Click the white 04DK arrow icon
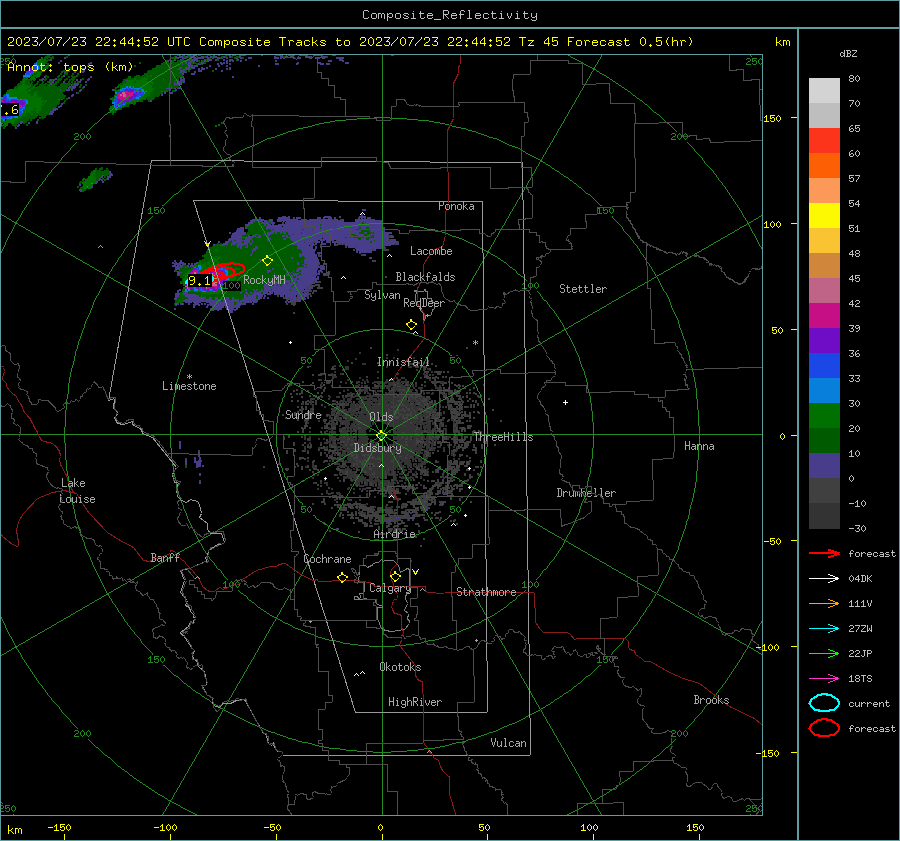This screenshot has width=900, height=841. click(x=824, y=579)
